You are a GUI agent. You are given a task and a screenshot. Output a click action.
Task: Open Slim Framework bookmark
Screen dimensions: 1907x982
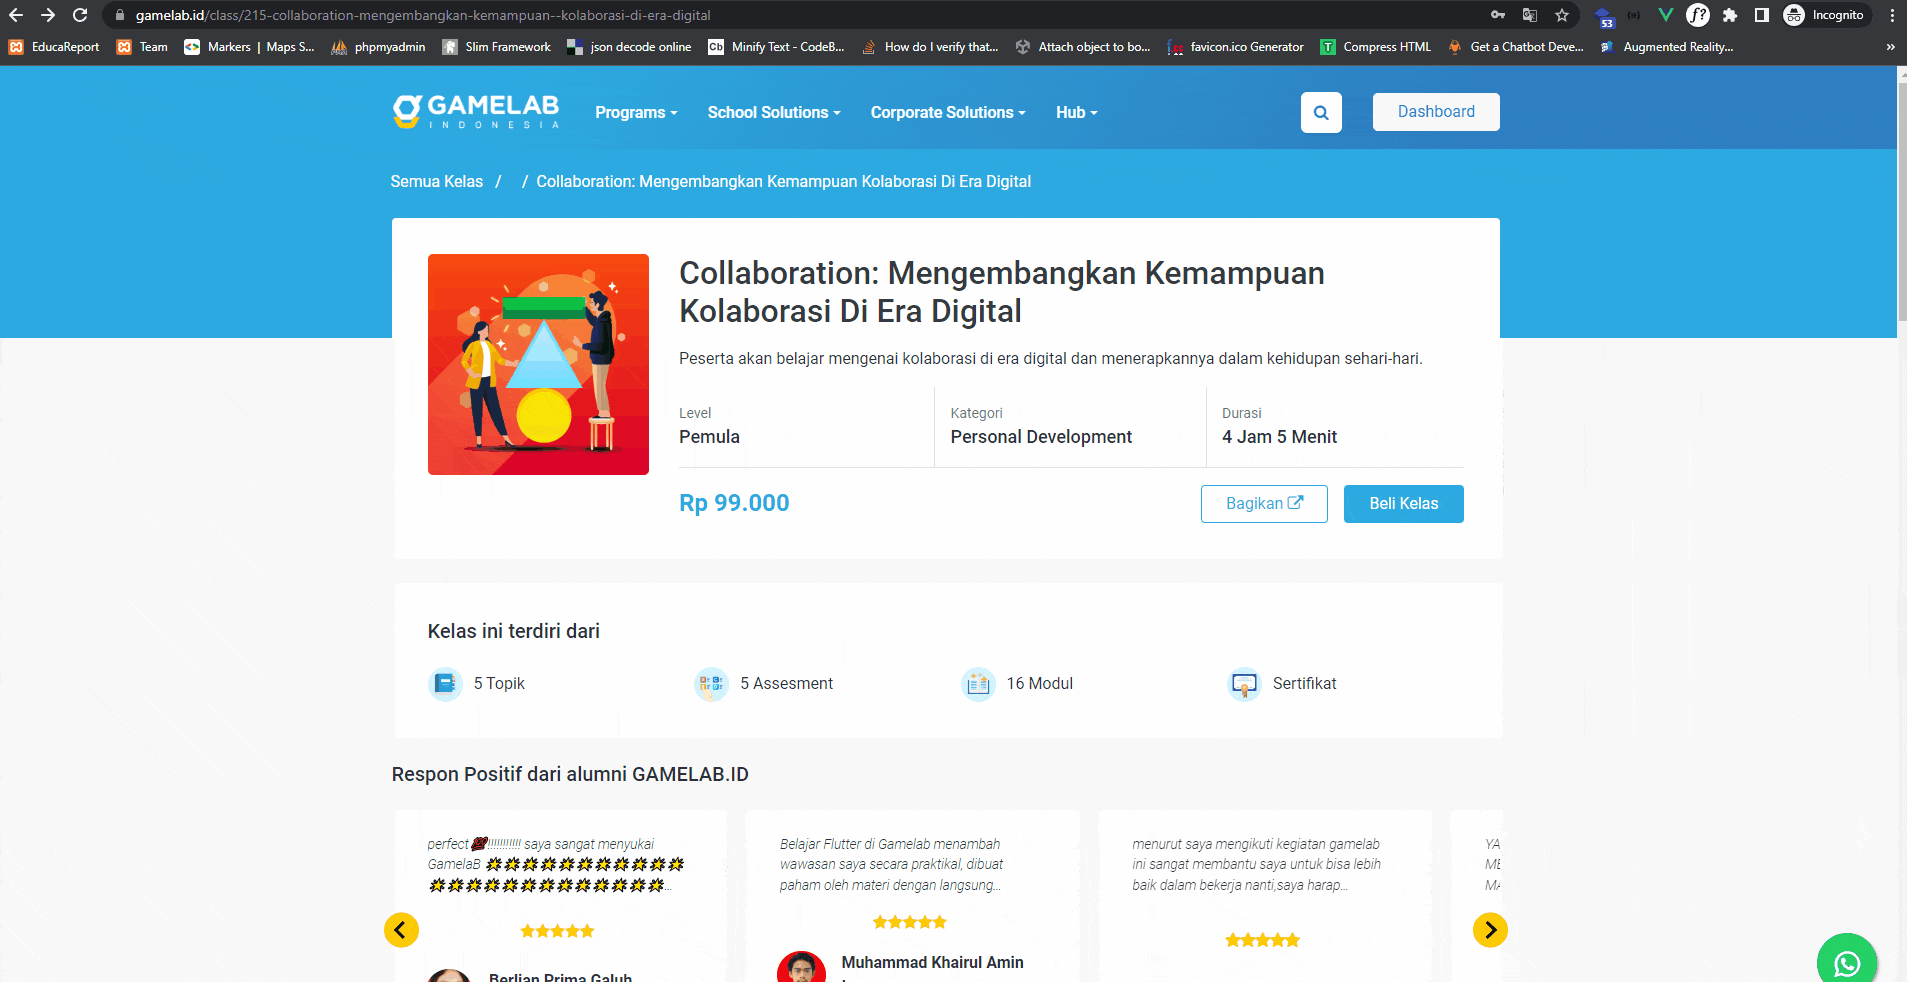point(497,47)
